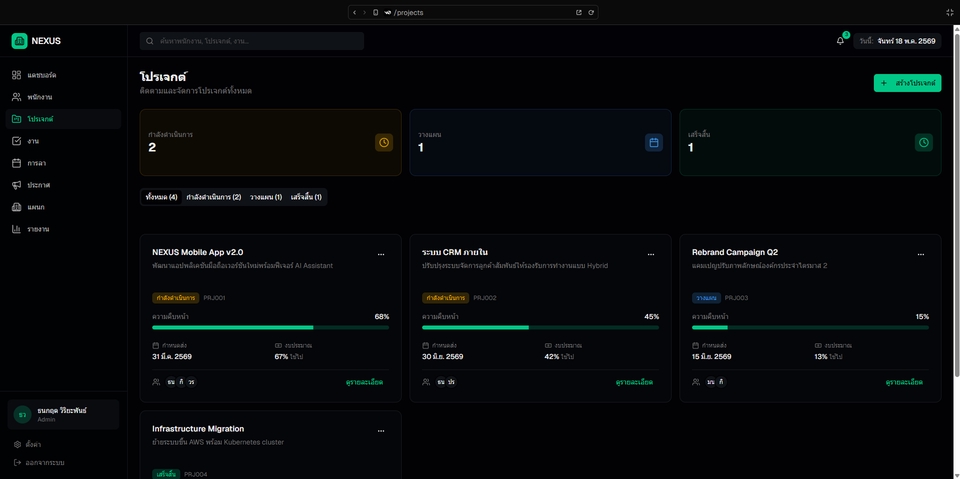
Task: Switch to กำลังดำเนินการ (2) tab
Action: (214, 197)
